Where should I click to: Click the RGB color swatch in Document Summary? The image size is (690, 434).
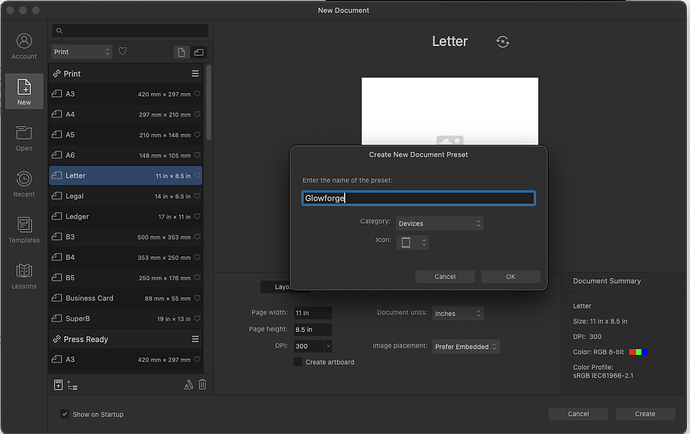click(x=638, y=352)
